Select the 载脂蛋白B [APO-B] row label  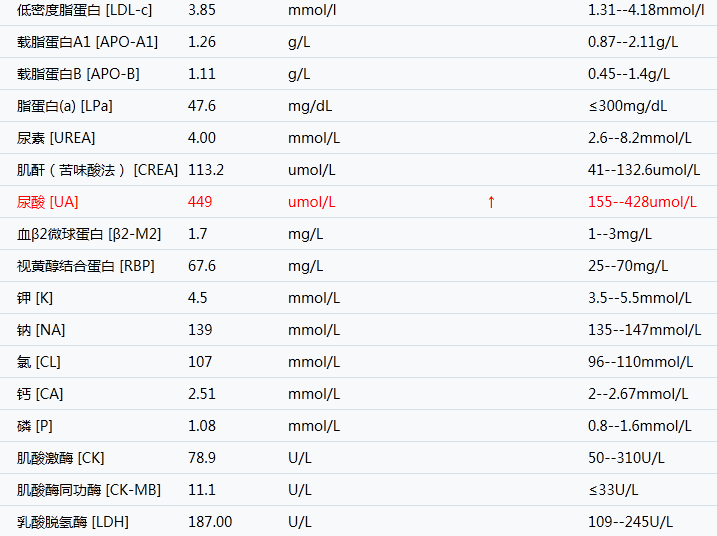[x=78, y=74]
